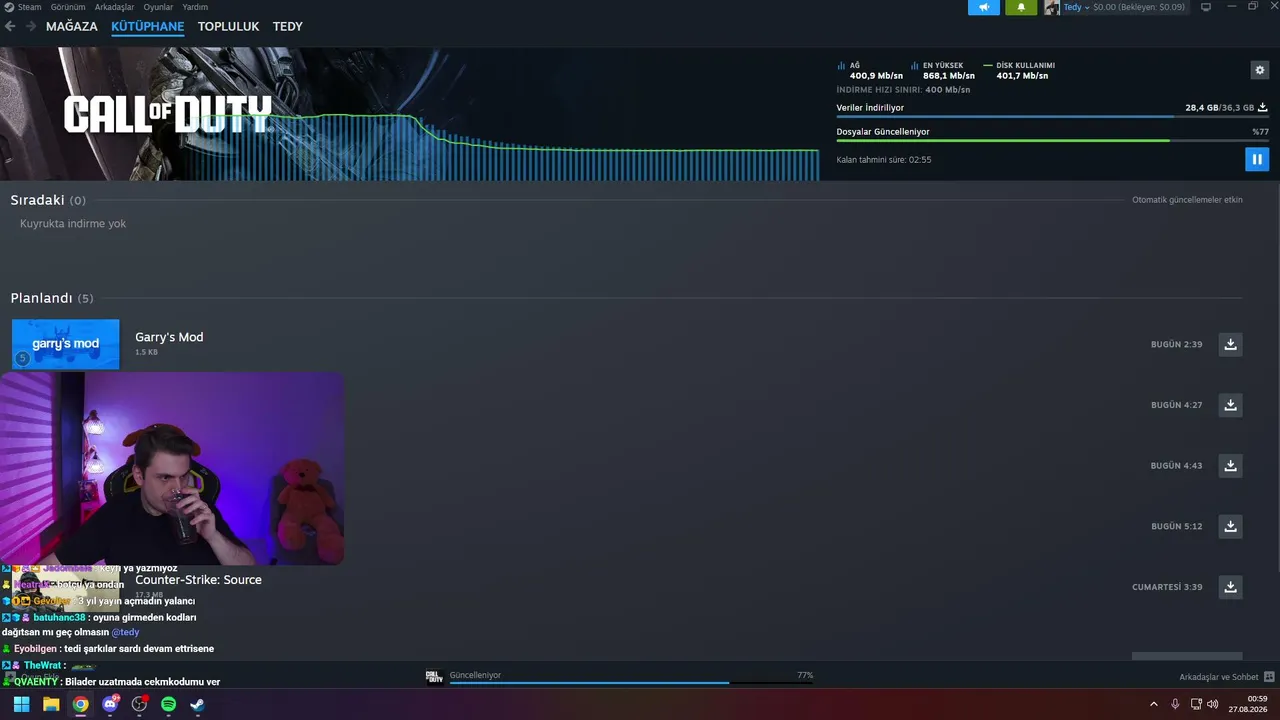Download Garry's Mod scheduled BUGÜN 2:39
1280x720 pixels.
(x=1230, y=345)
